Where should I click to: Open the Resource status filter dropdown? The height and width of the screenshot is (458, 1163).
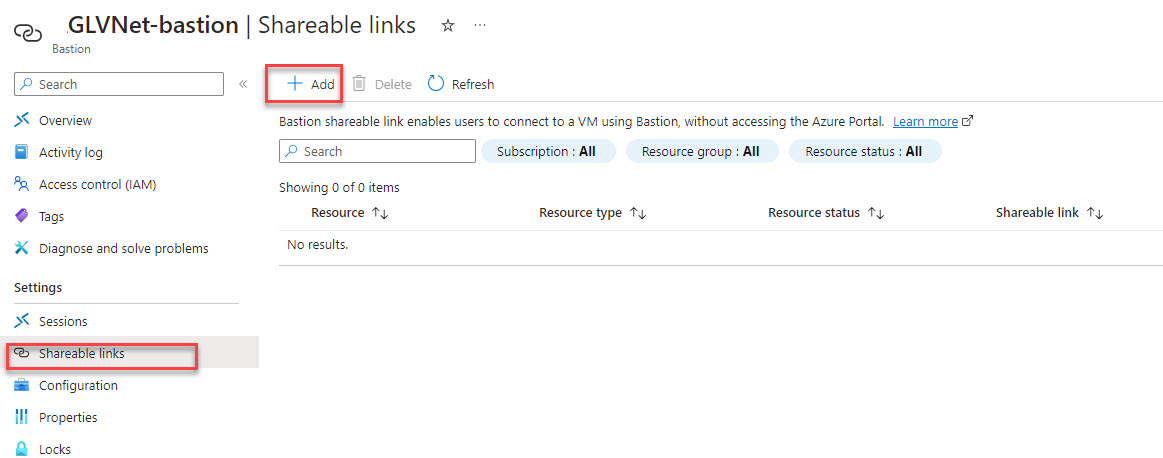coord(864,151)
